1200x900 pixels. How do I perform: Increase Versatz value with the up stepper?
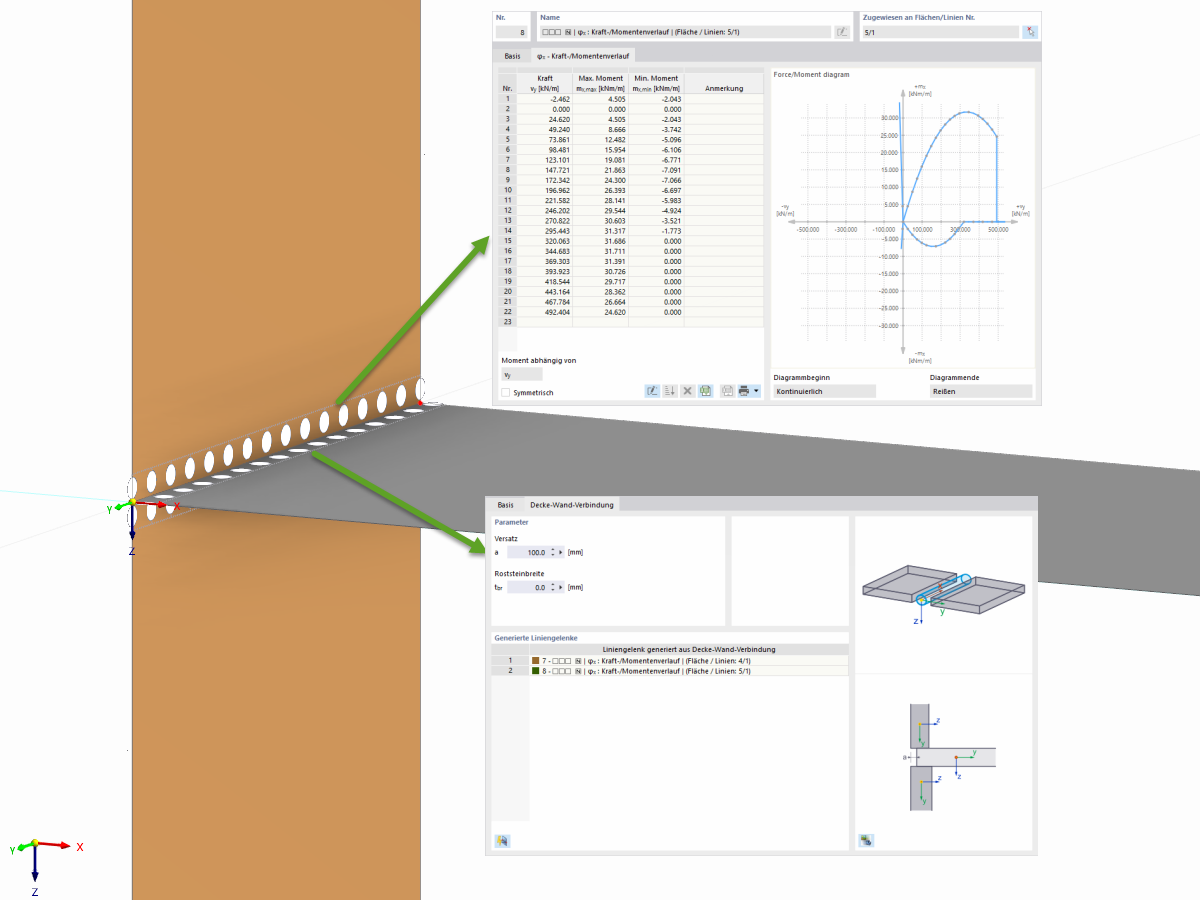553,548
